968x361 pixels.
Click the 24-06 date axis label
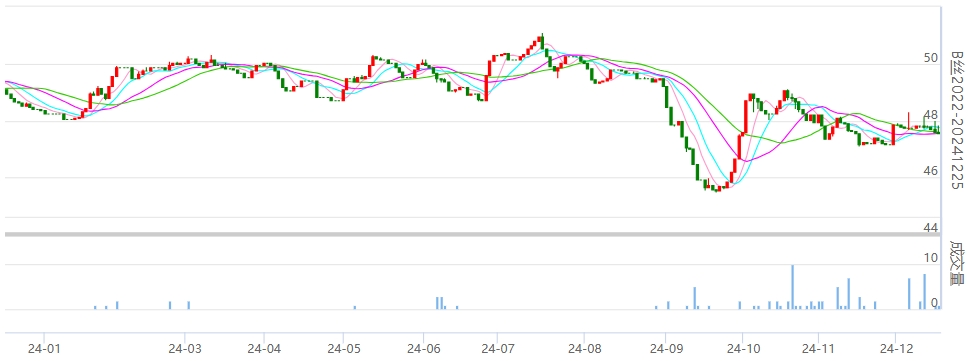pyautogui.click(x=423, y=349)
